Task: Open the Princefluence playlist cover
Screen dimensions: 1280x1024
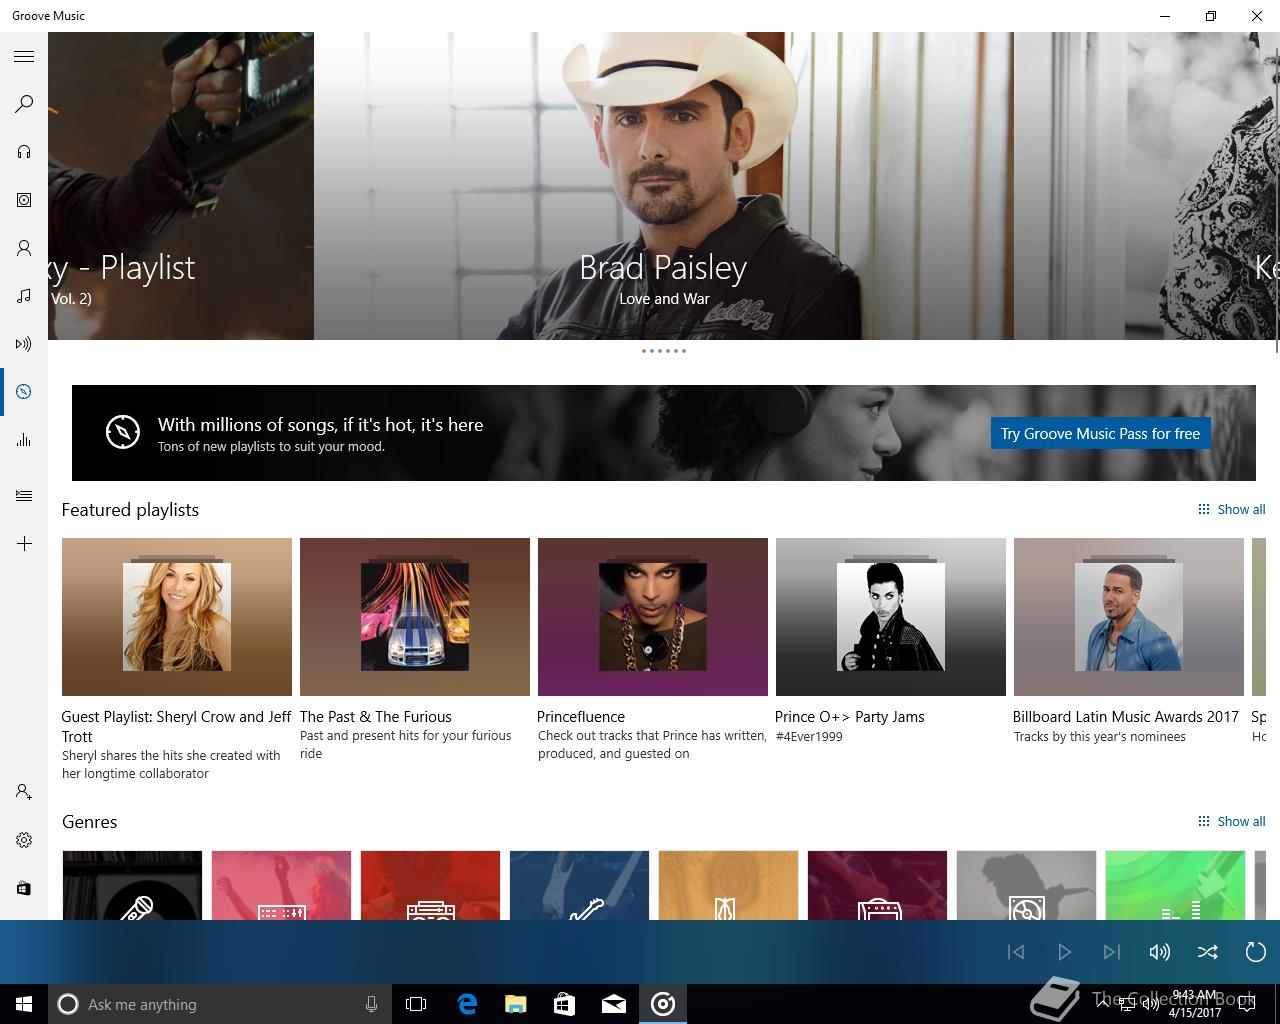Action: tap(653, 617)
